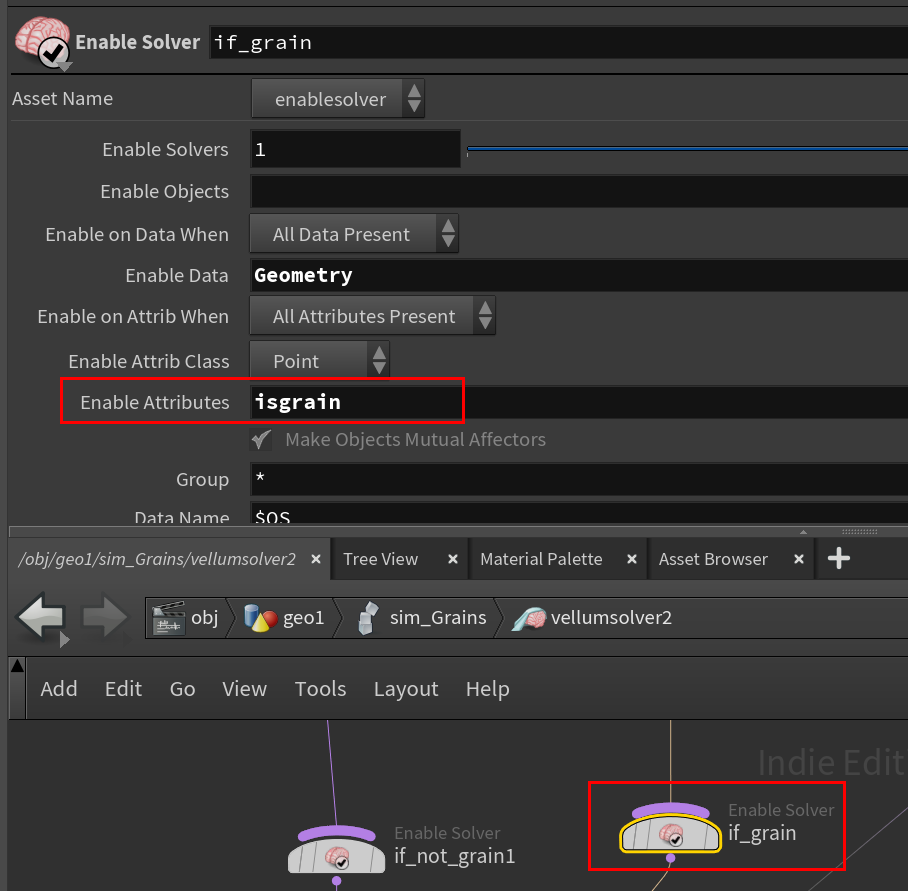Click the if_not_grain1 node output connector
The width and height of the screenshot is (908, 891).
336,881
